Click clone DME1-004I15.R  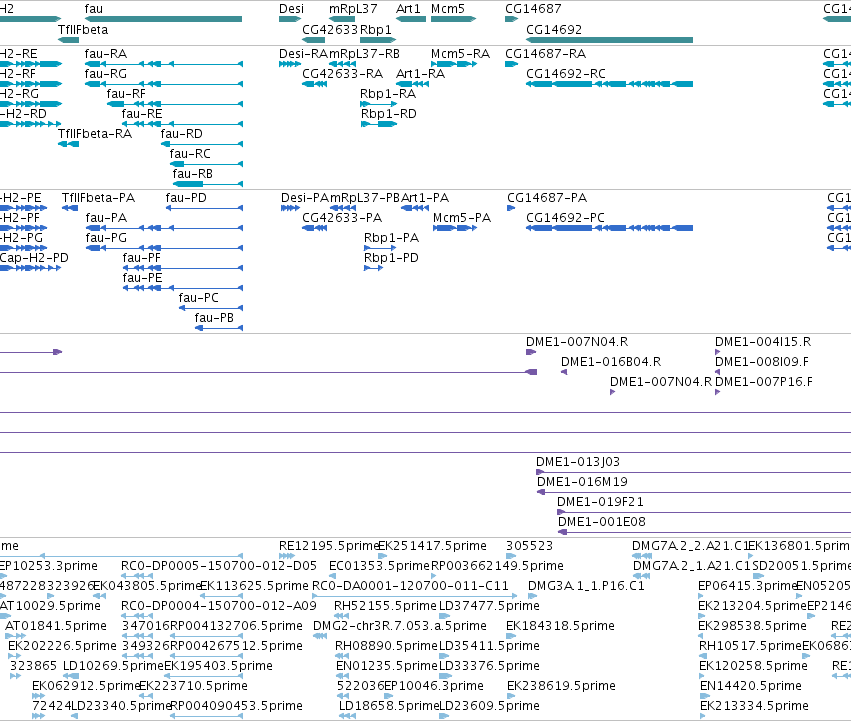point(763,341)
